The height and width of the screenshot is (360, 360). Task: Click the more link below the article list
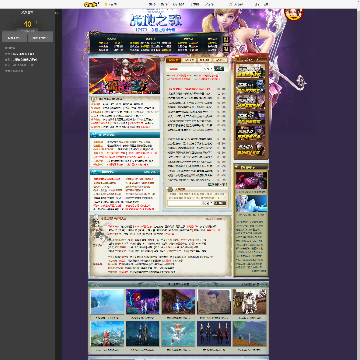217,184
